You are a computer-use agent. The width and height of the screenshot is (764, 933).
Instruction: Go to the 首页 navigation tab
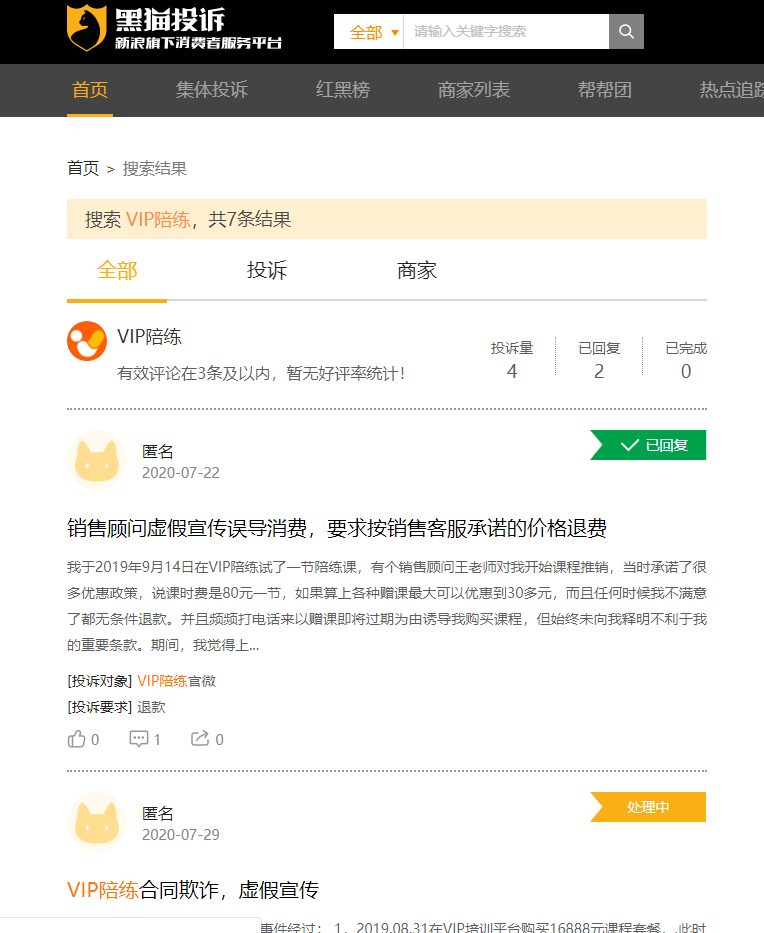coord(90,90)
